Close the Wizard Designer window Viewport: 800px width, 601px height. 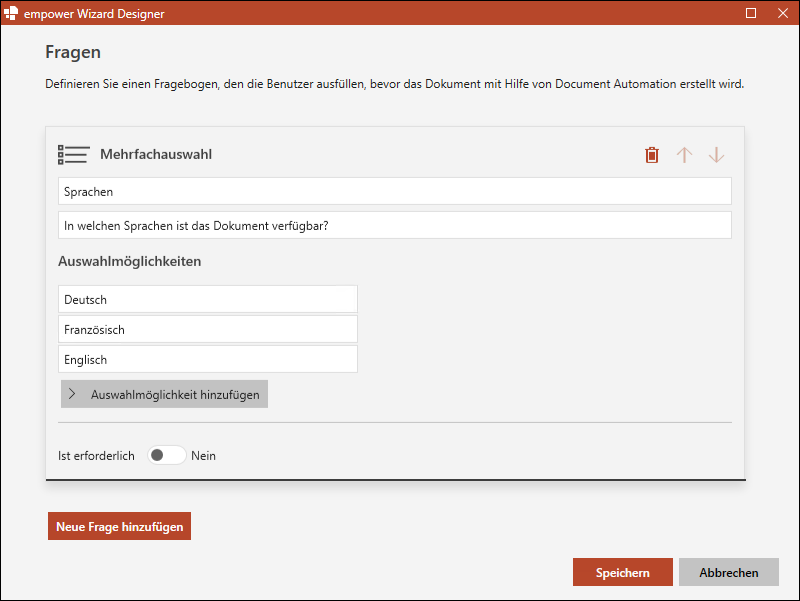pos(783,13)
